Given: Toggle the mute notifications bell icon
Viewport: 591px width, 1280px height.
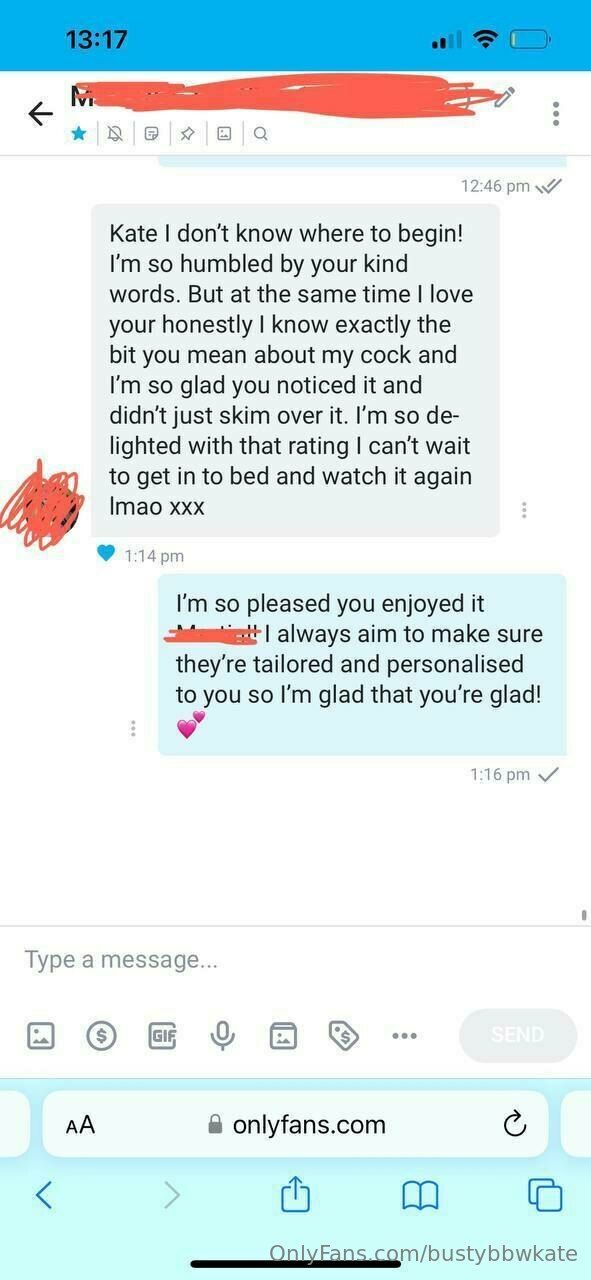Looking at the screenshot, I should click(x=115, y=133).
